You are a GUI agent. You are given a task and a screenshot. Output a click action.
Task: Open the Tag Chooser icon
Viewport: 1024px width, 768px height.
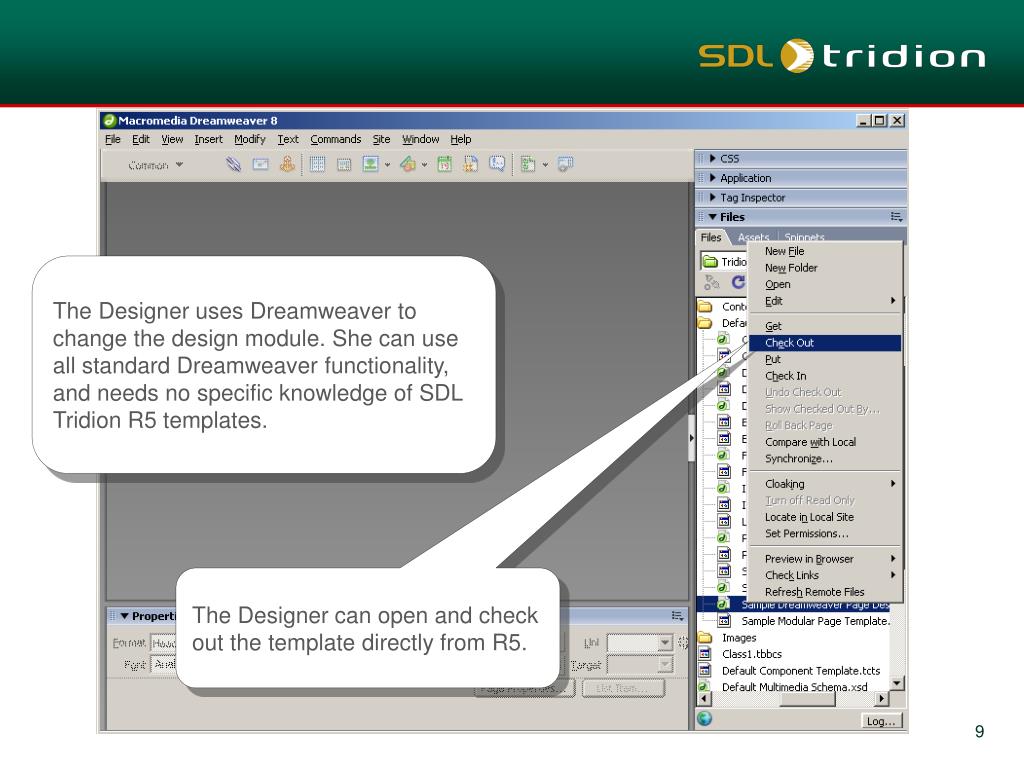[566, 164]
